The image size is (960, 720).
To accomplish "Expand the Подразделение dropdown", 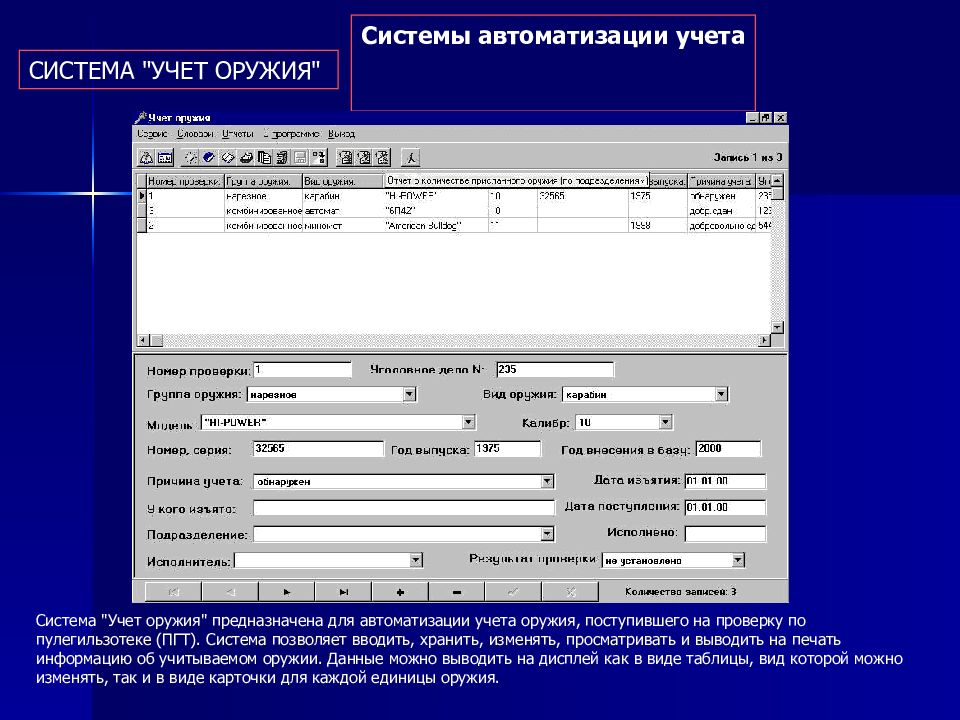I will tap(547, 534).
